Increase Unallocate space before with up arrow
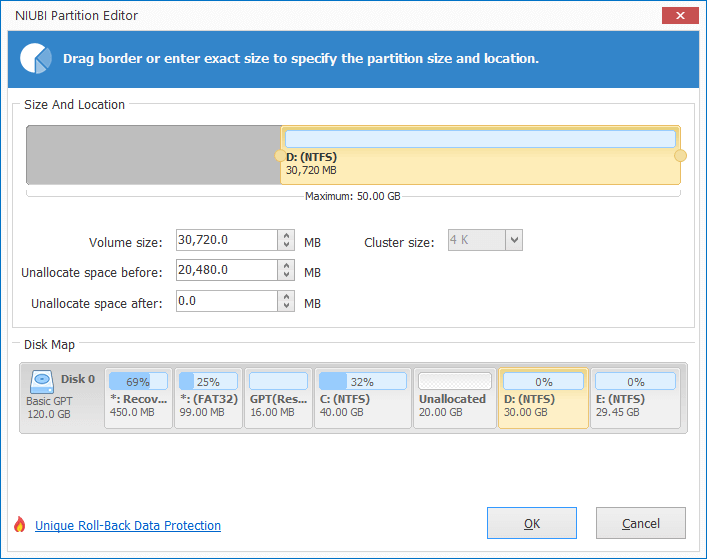This screenshot has width=707, height=559. (x=286, y=266)
